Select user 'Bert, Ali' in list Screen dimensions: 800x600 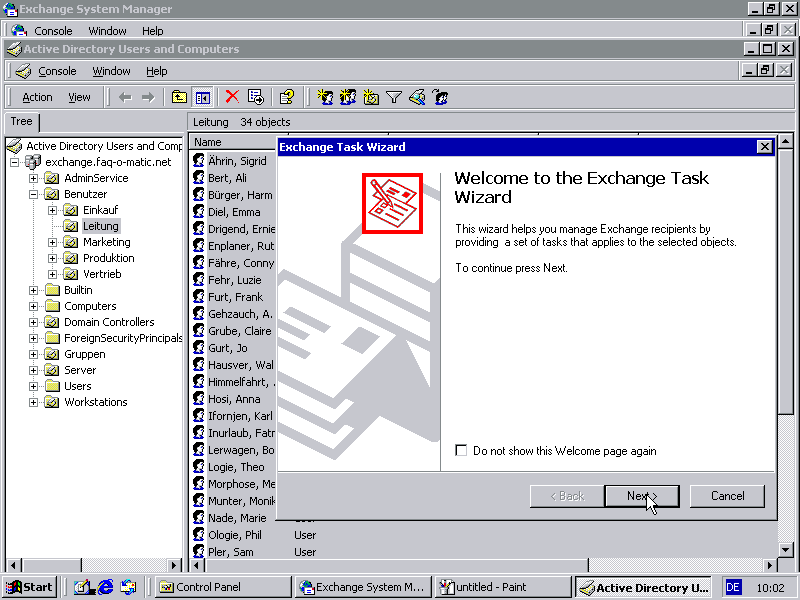227,178
